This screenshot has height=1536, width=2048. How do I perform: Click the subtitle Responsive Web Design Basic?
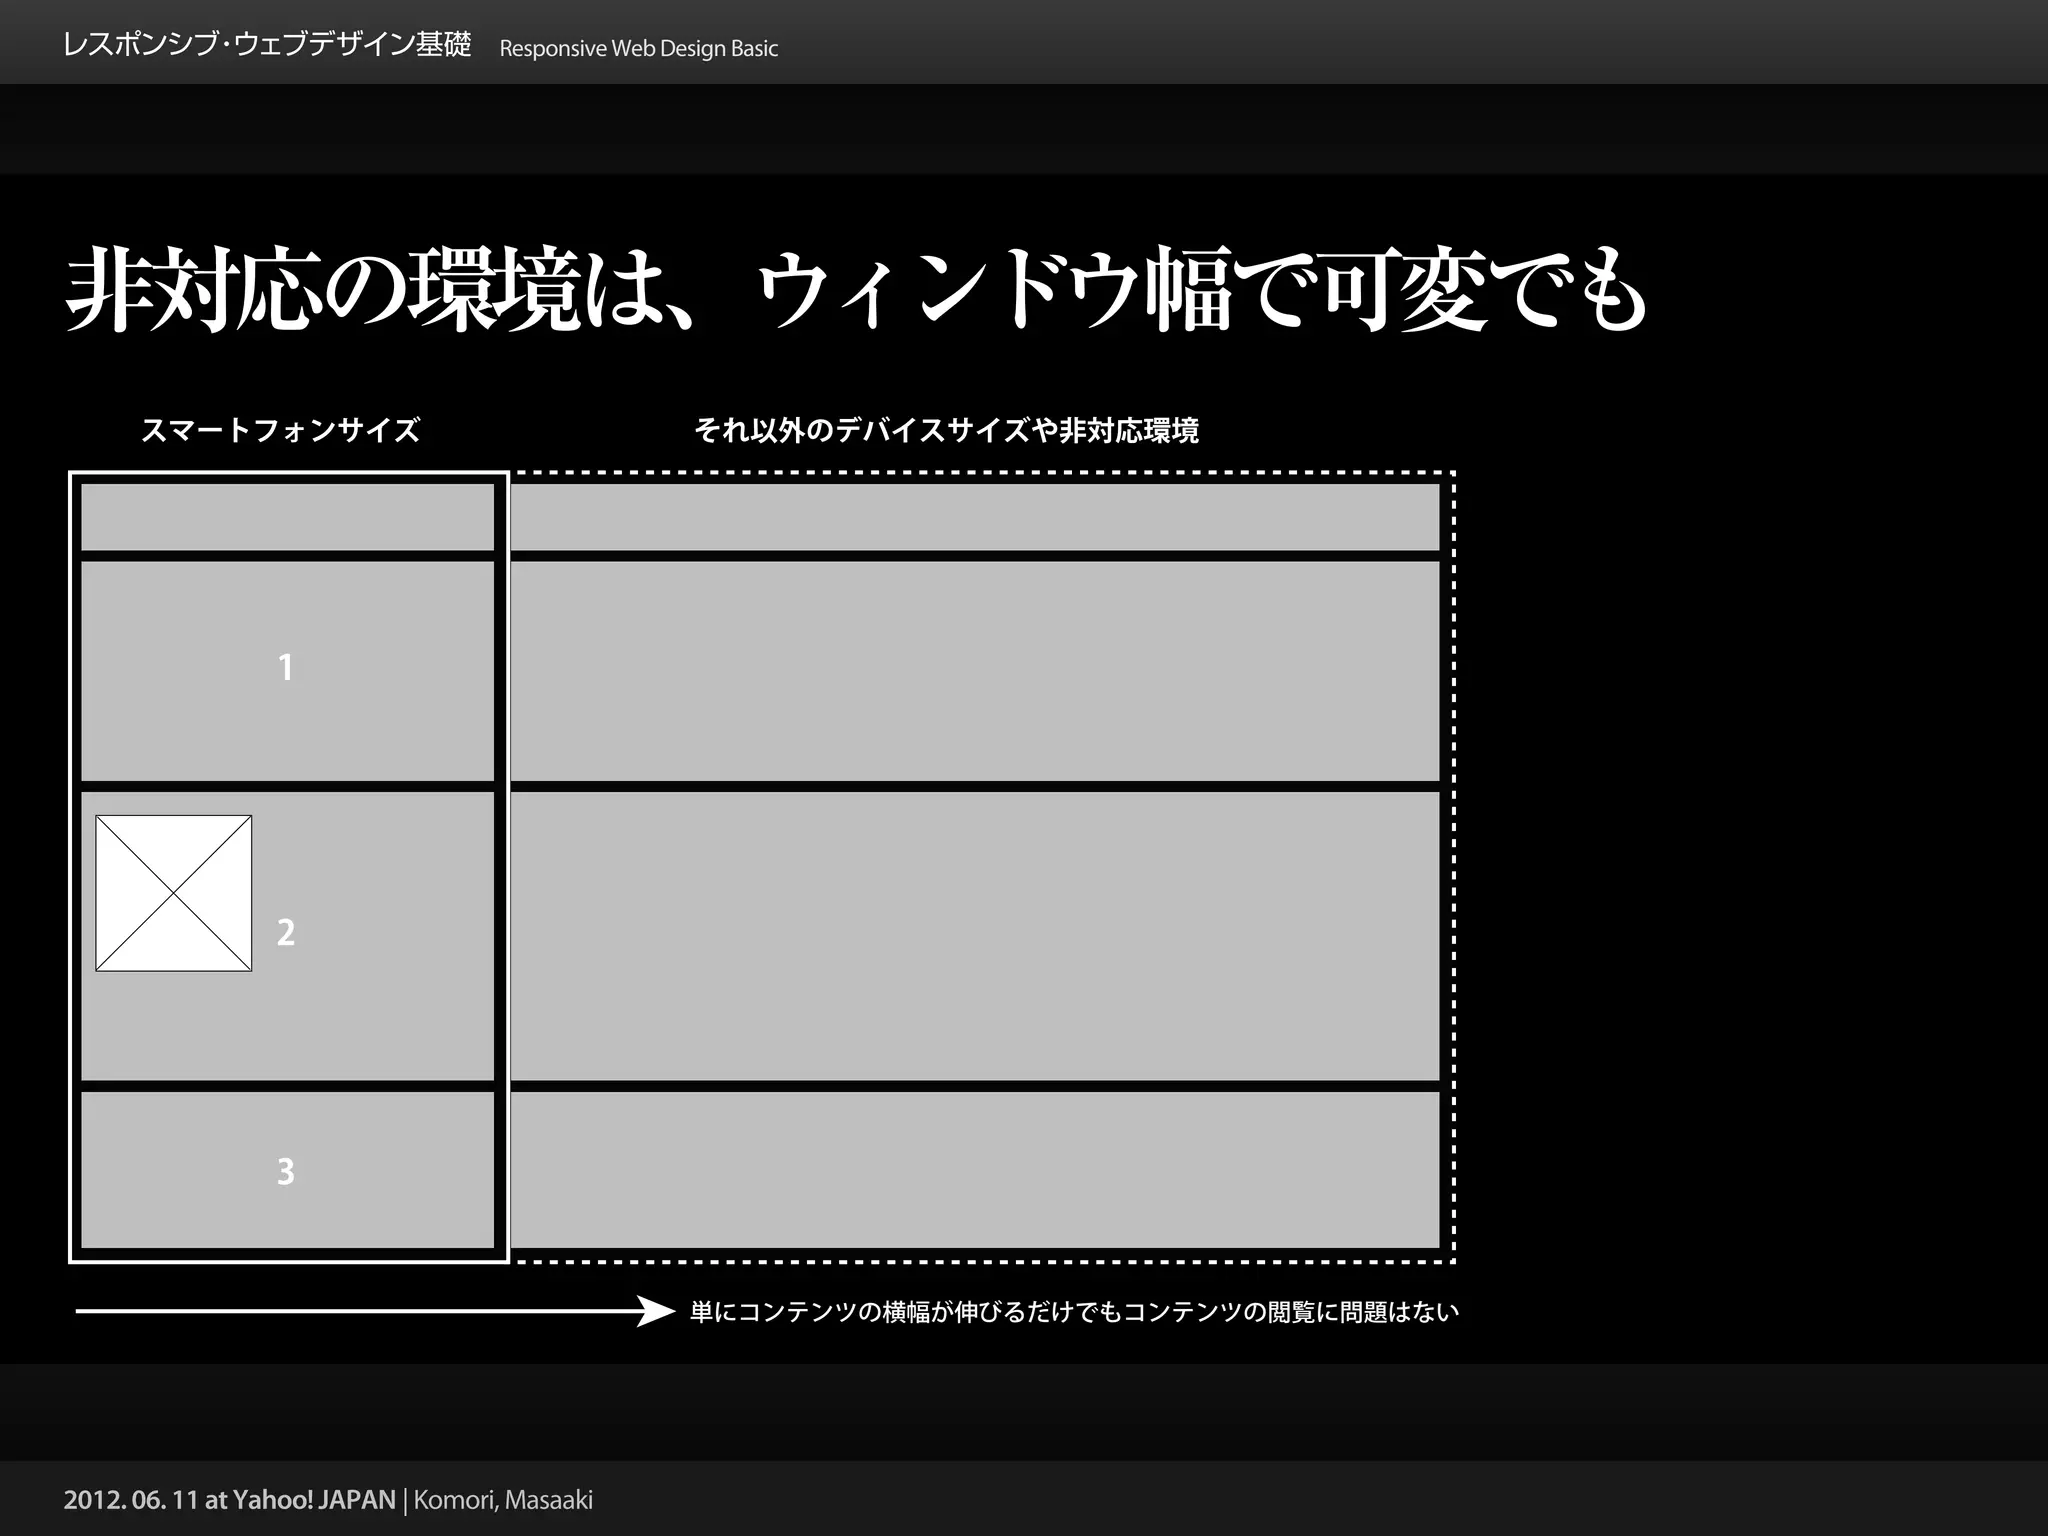(x=638, y=48)
